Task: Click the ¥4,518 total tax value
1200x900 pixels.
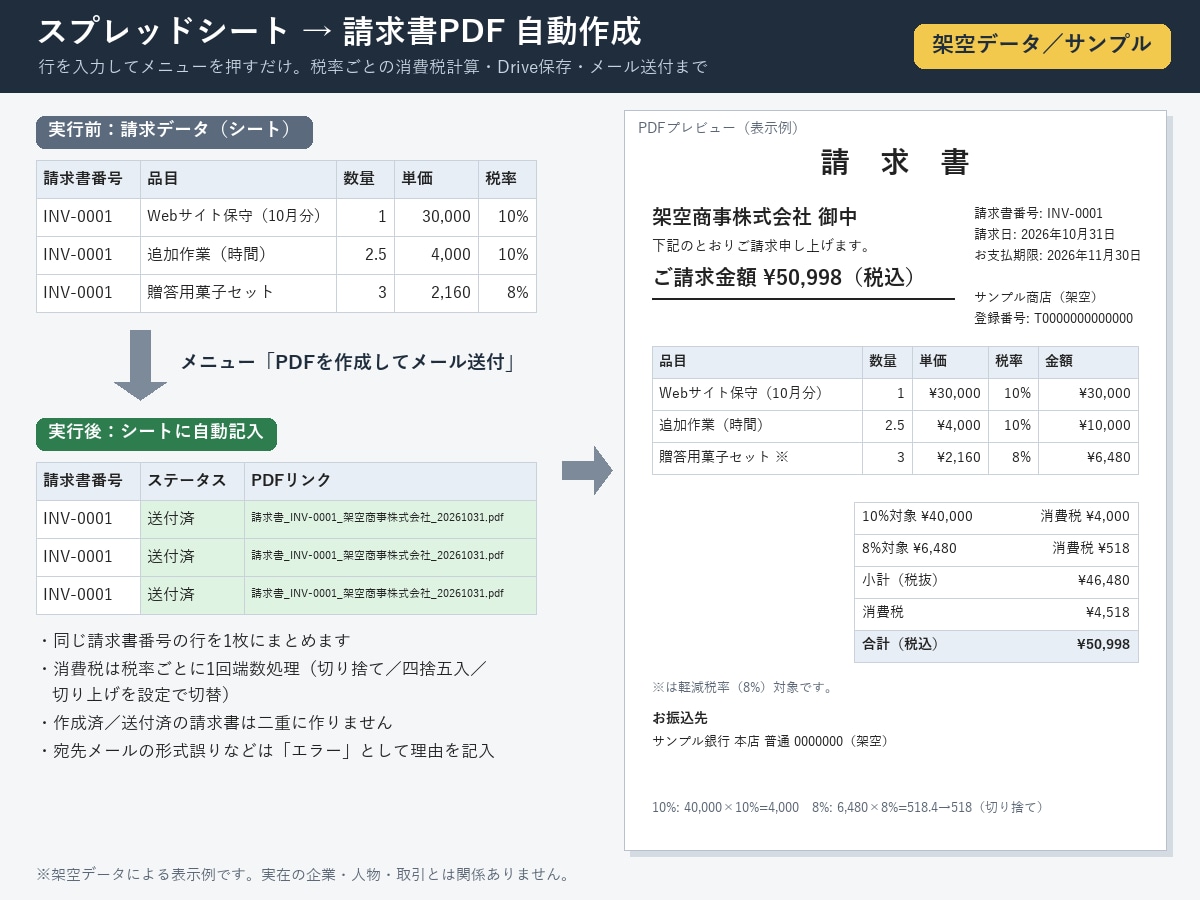Action: point(1108,612)
